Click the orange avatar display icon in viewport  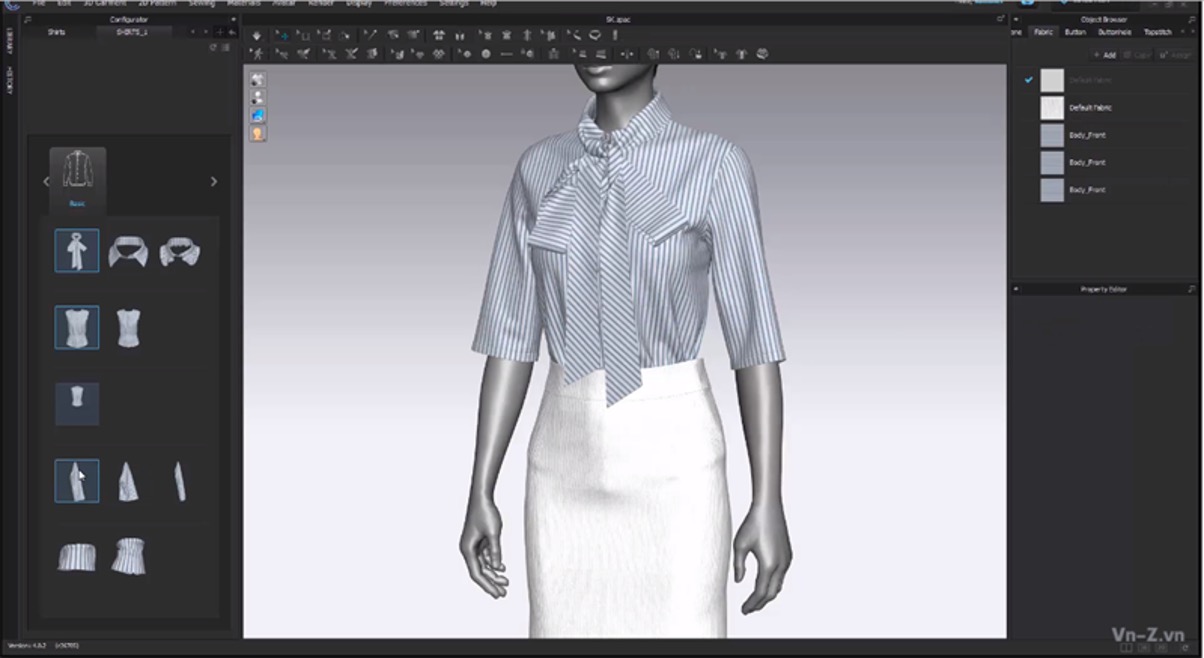click(x=258, y=133)
